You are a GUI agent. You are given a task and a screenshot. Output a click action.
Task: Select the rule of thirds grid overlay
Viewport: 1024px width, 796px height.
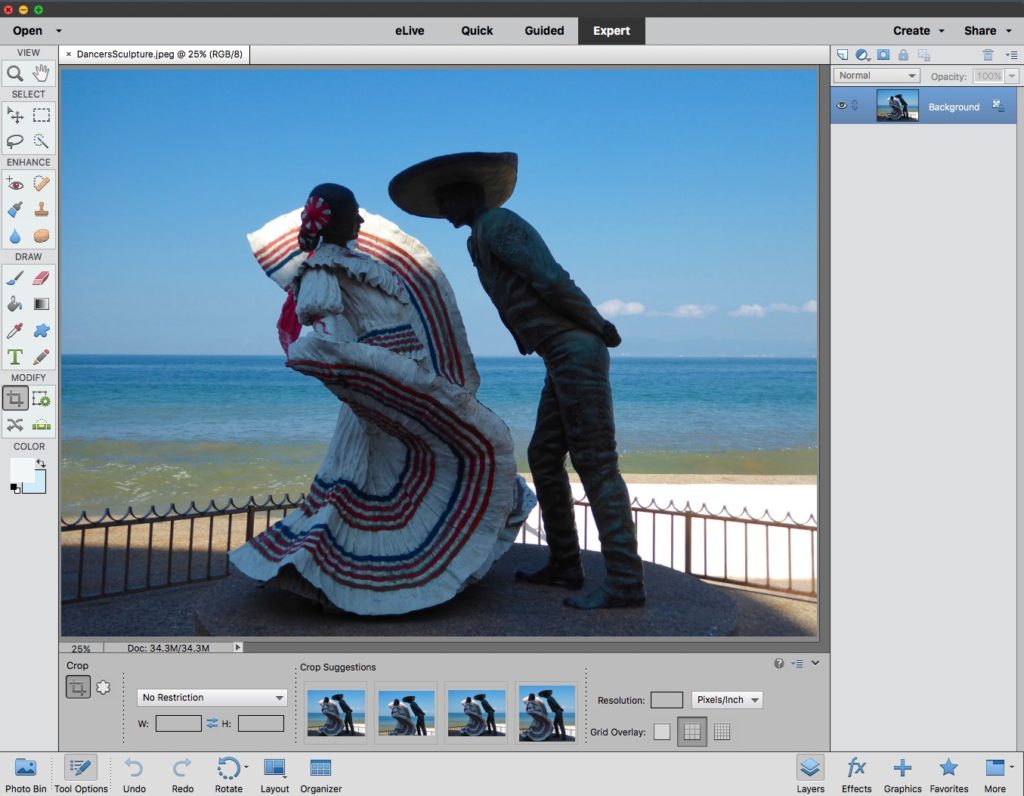(691, 732)
